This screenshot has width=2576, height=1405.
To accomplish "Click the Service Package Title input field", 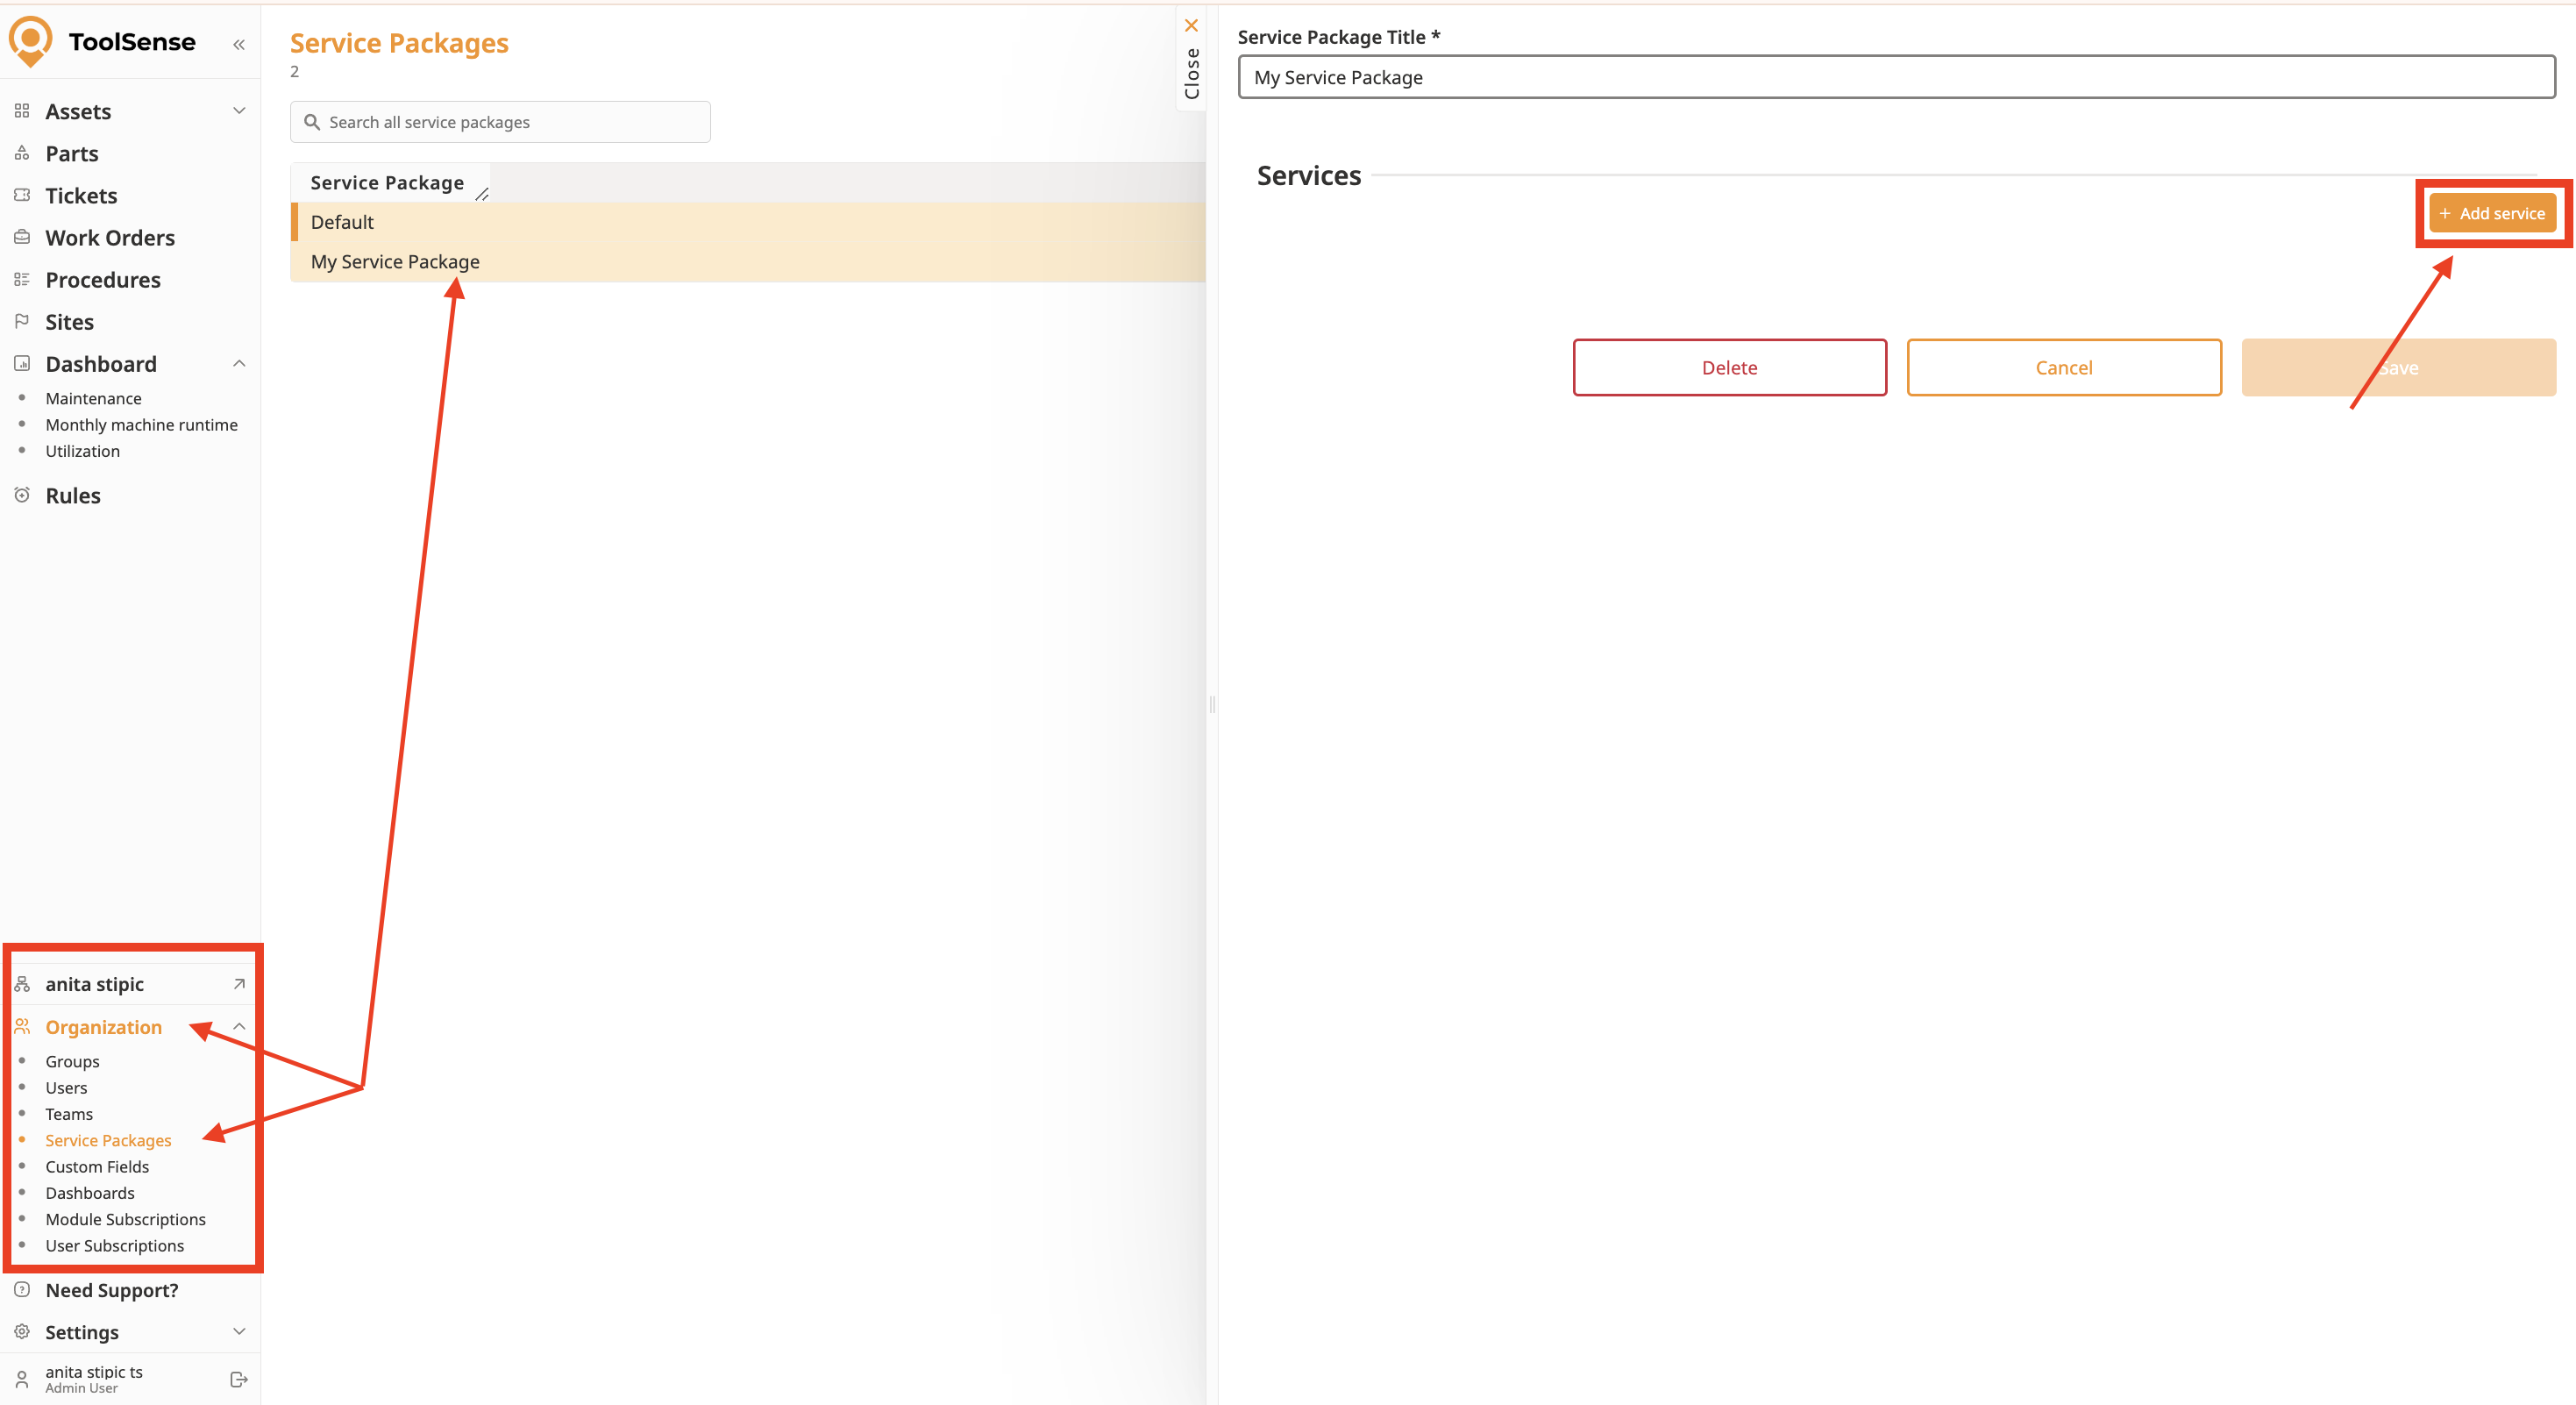I will pos(1896,77).
